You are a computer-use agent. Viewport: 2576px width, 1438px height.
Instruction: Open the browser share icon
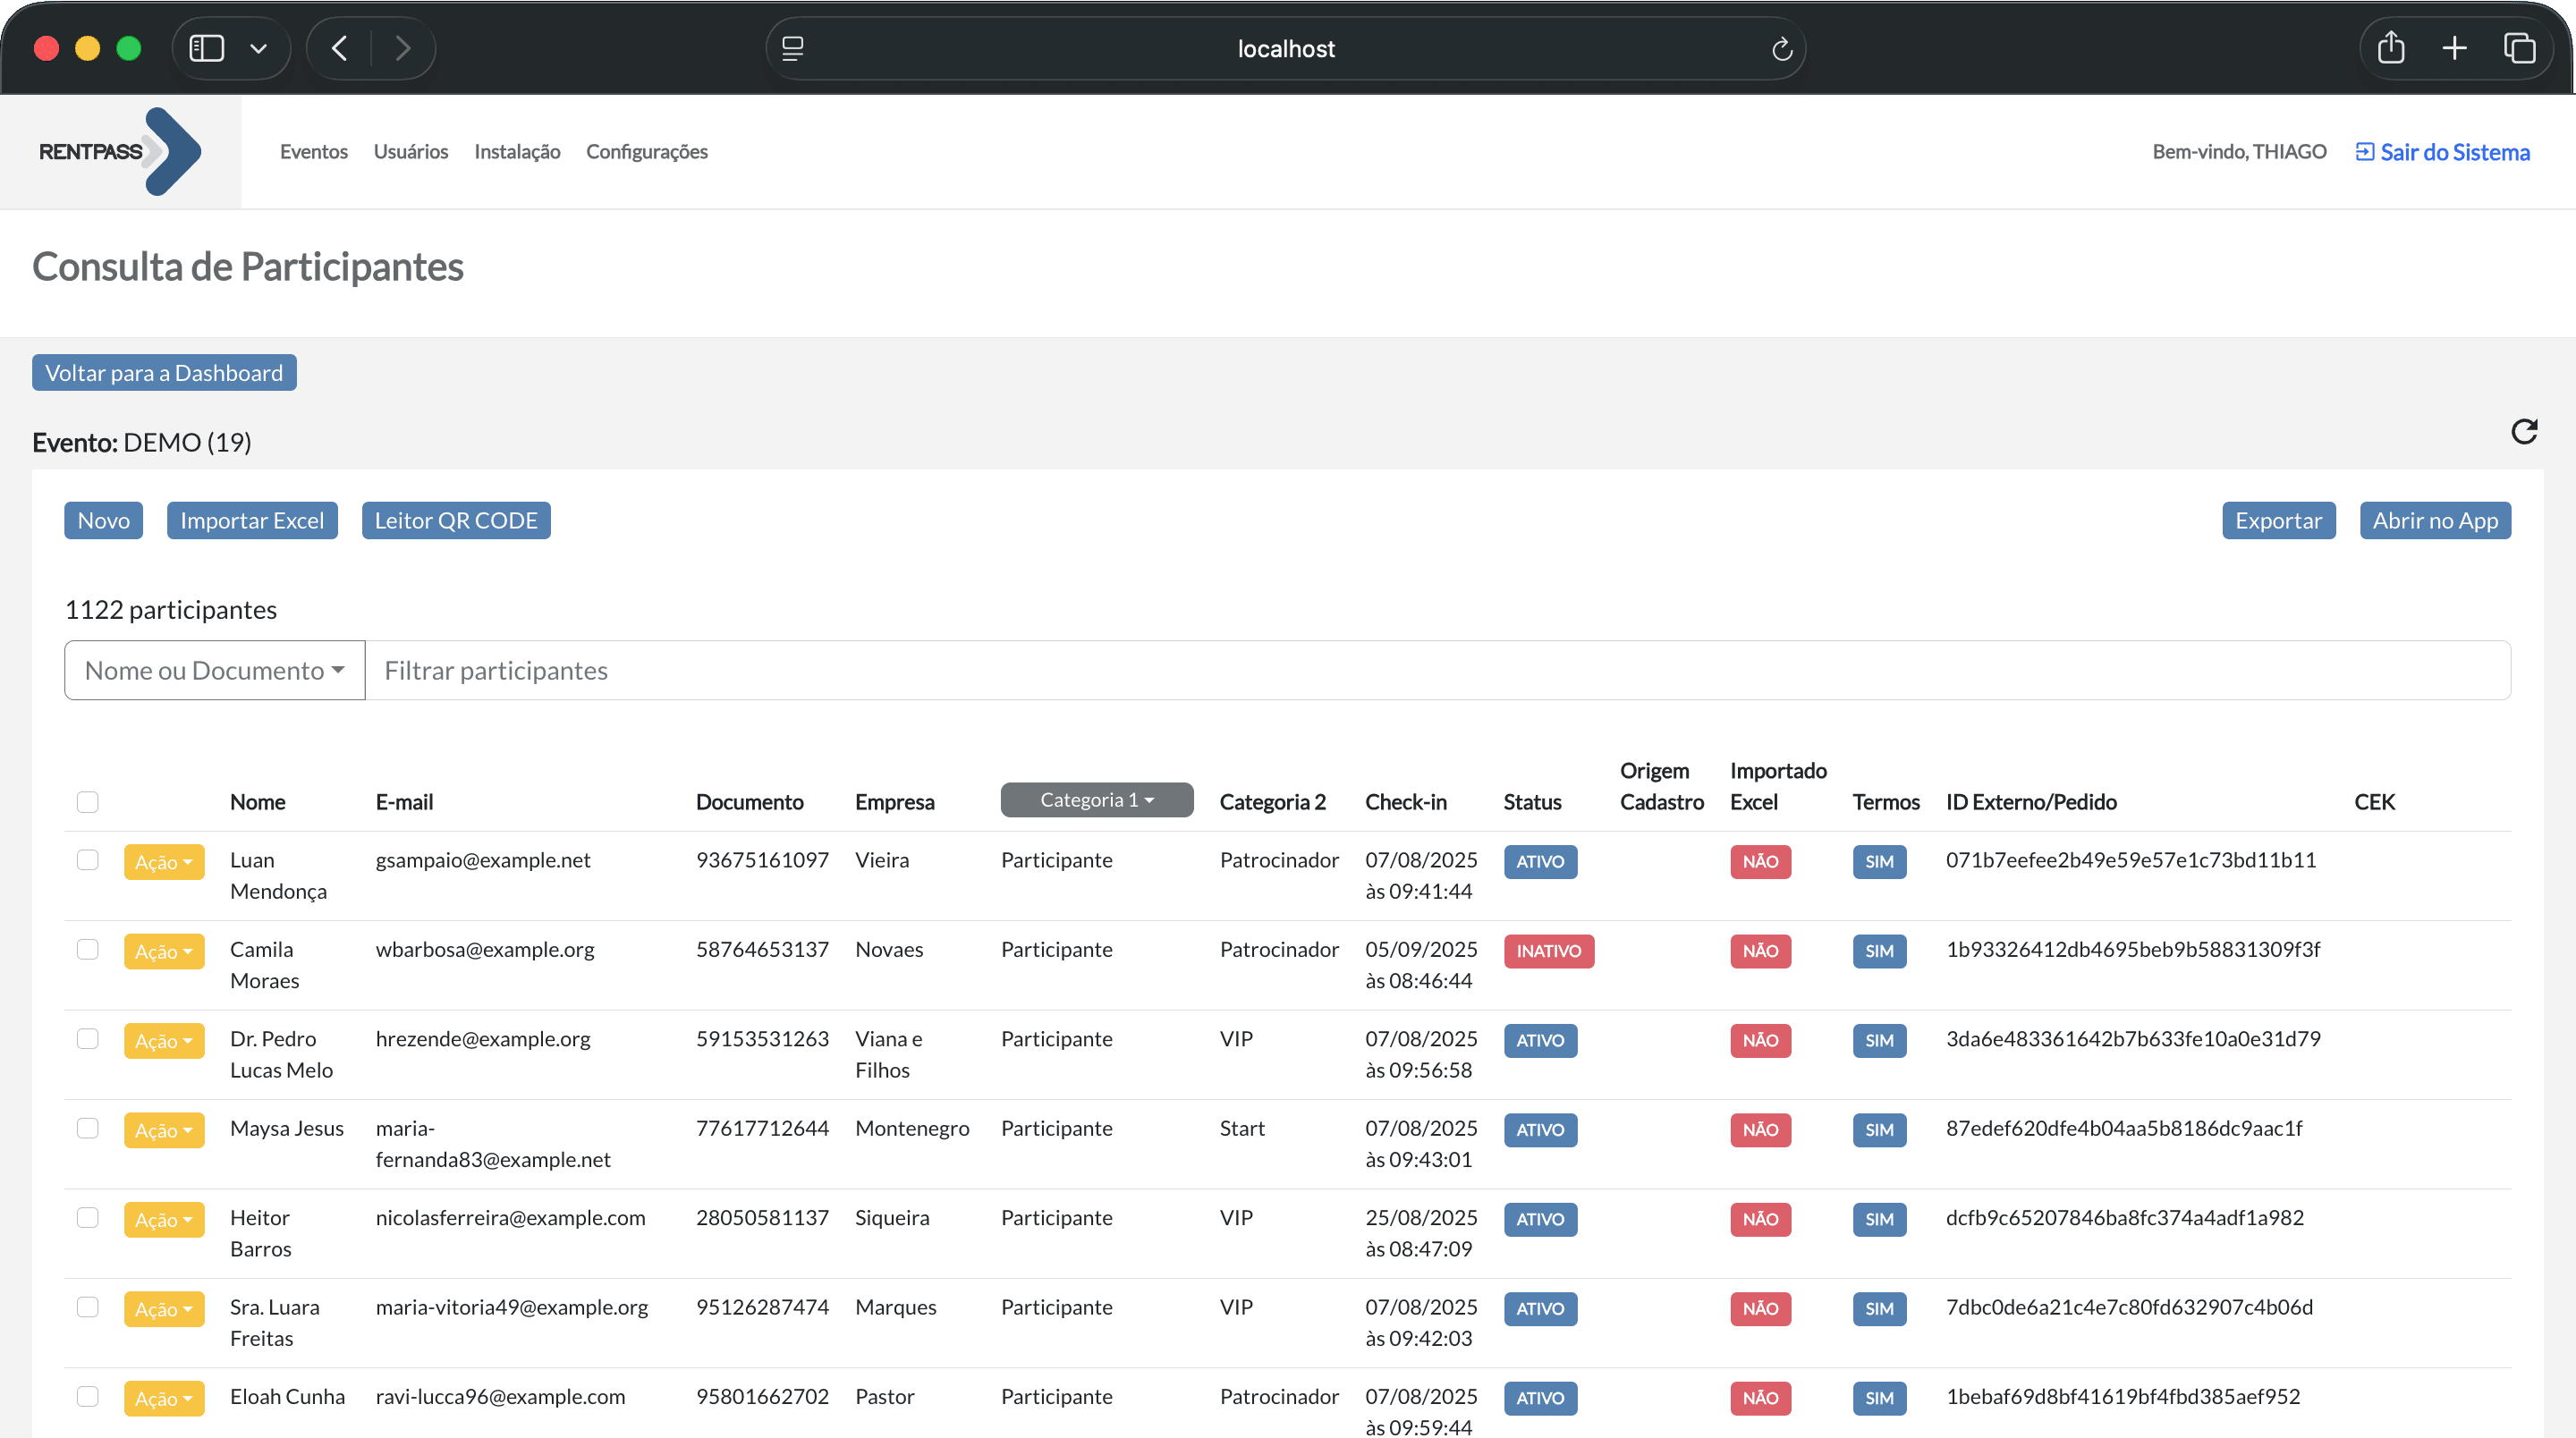point(2392,47)
